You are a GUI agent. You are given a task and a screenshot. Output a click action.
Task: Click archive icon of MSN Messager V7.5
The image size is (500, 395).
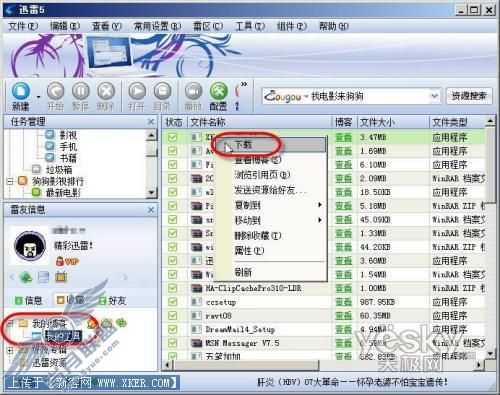(x=197, y=343)
